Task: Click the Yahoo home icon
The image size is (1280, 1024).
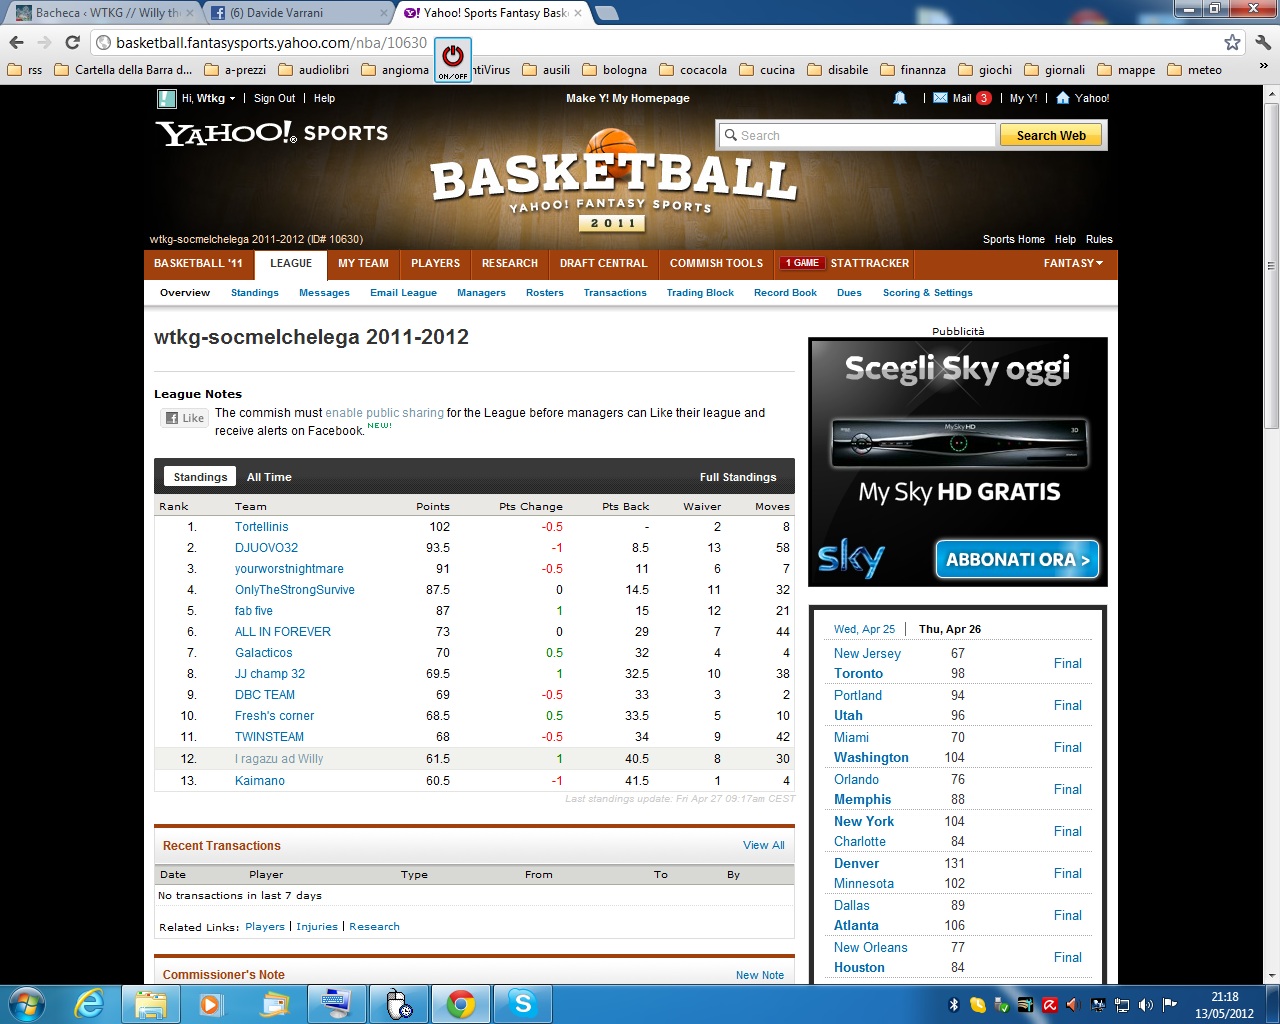Action: (1063, 98)
